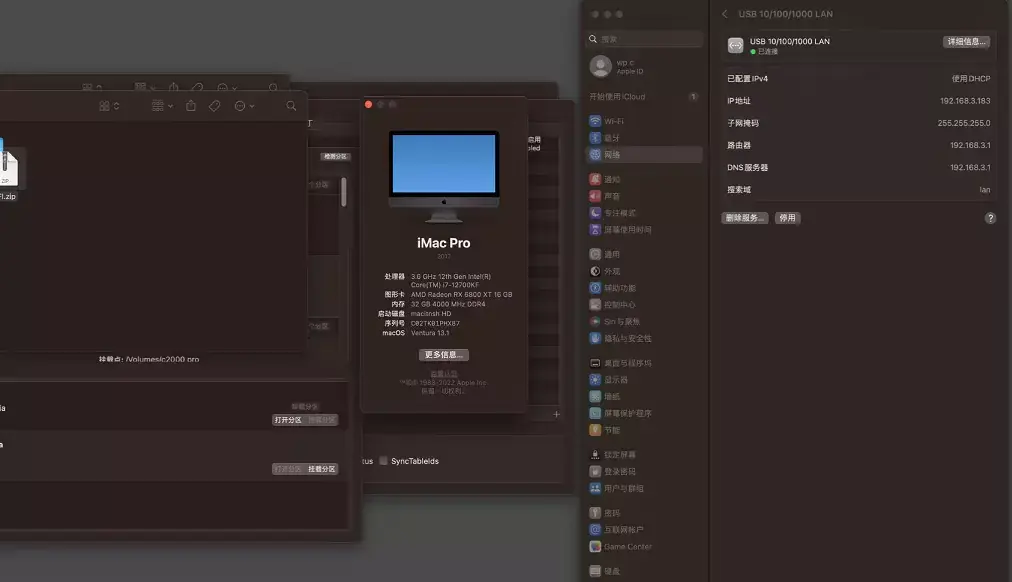1012x582 pixels.
Task: Open Finder group-by dropdown in front window
Action: click(x=162, y=106)
